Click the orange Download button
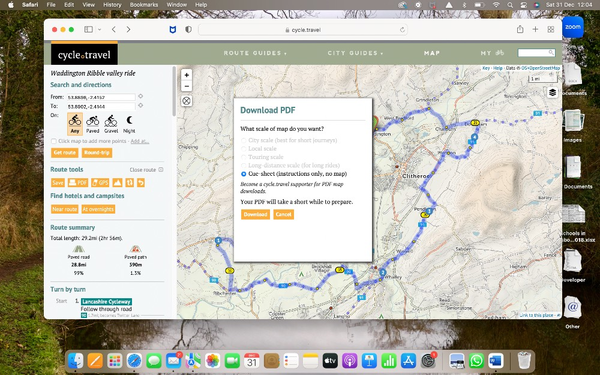The height and width of the screenshot is (375, 600). (x=255, y=214)
